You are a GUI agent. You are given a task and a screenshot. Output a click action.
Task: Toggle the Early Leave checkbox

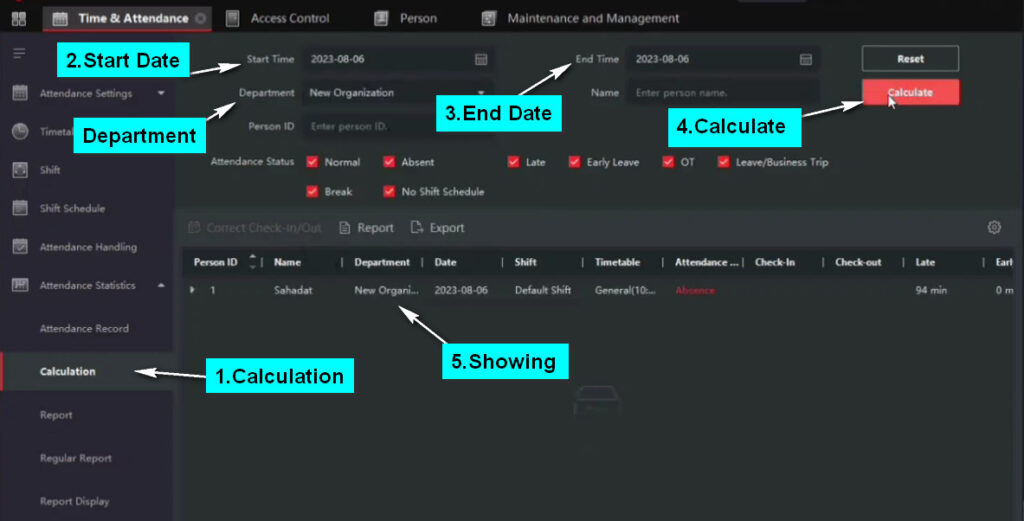(x=574, y=162)
